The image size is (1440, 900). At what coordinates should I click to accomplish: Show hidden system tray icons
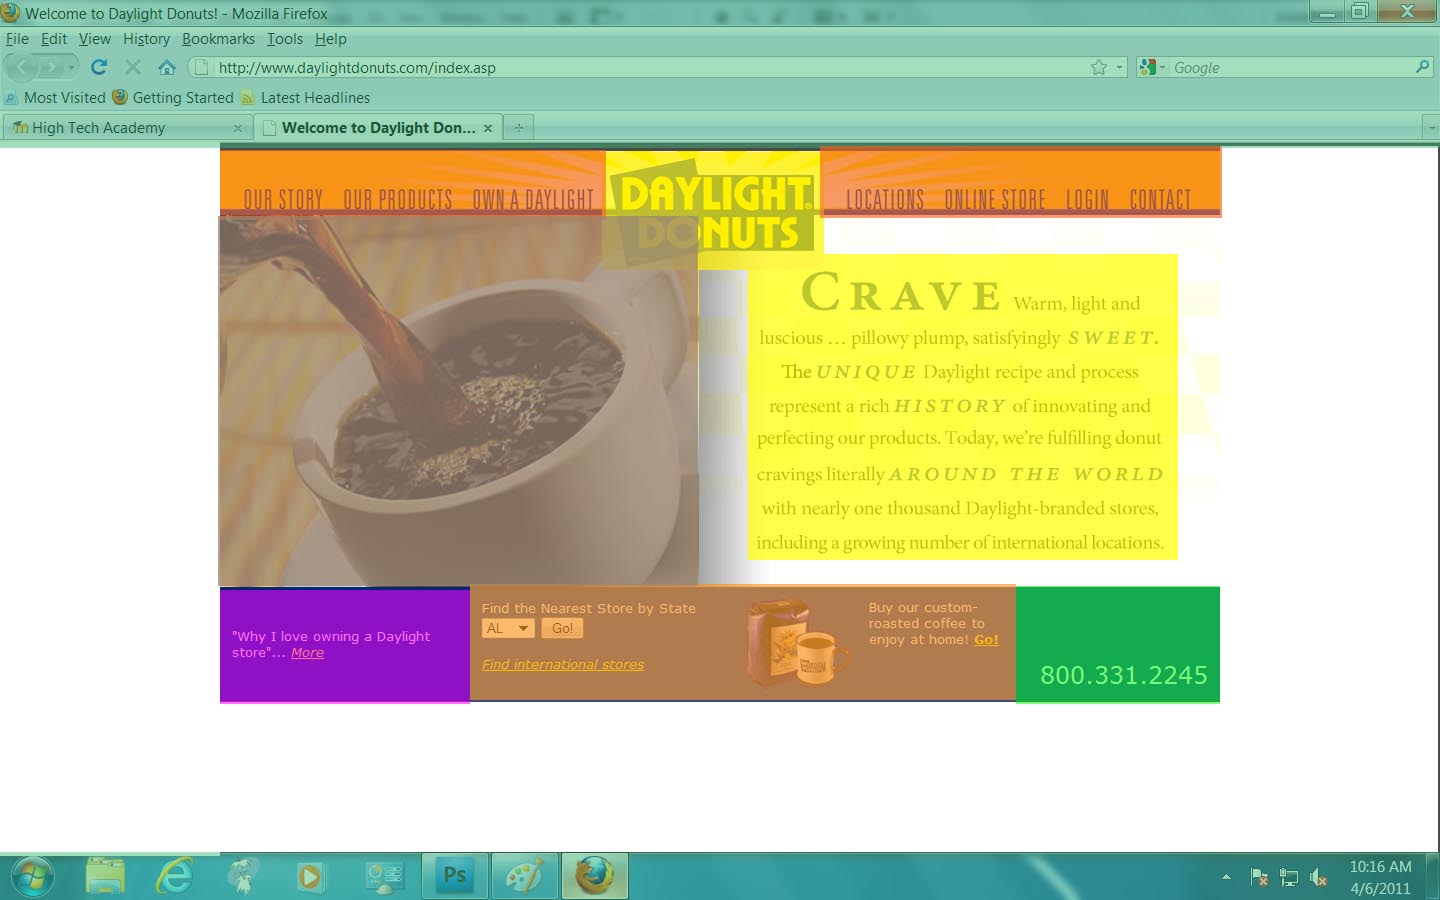pos(1226,877)
